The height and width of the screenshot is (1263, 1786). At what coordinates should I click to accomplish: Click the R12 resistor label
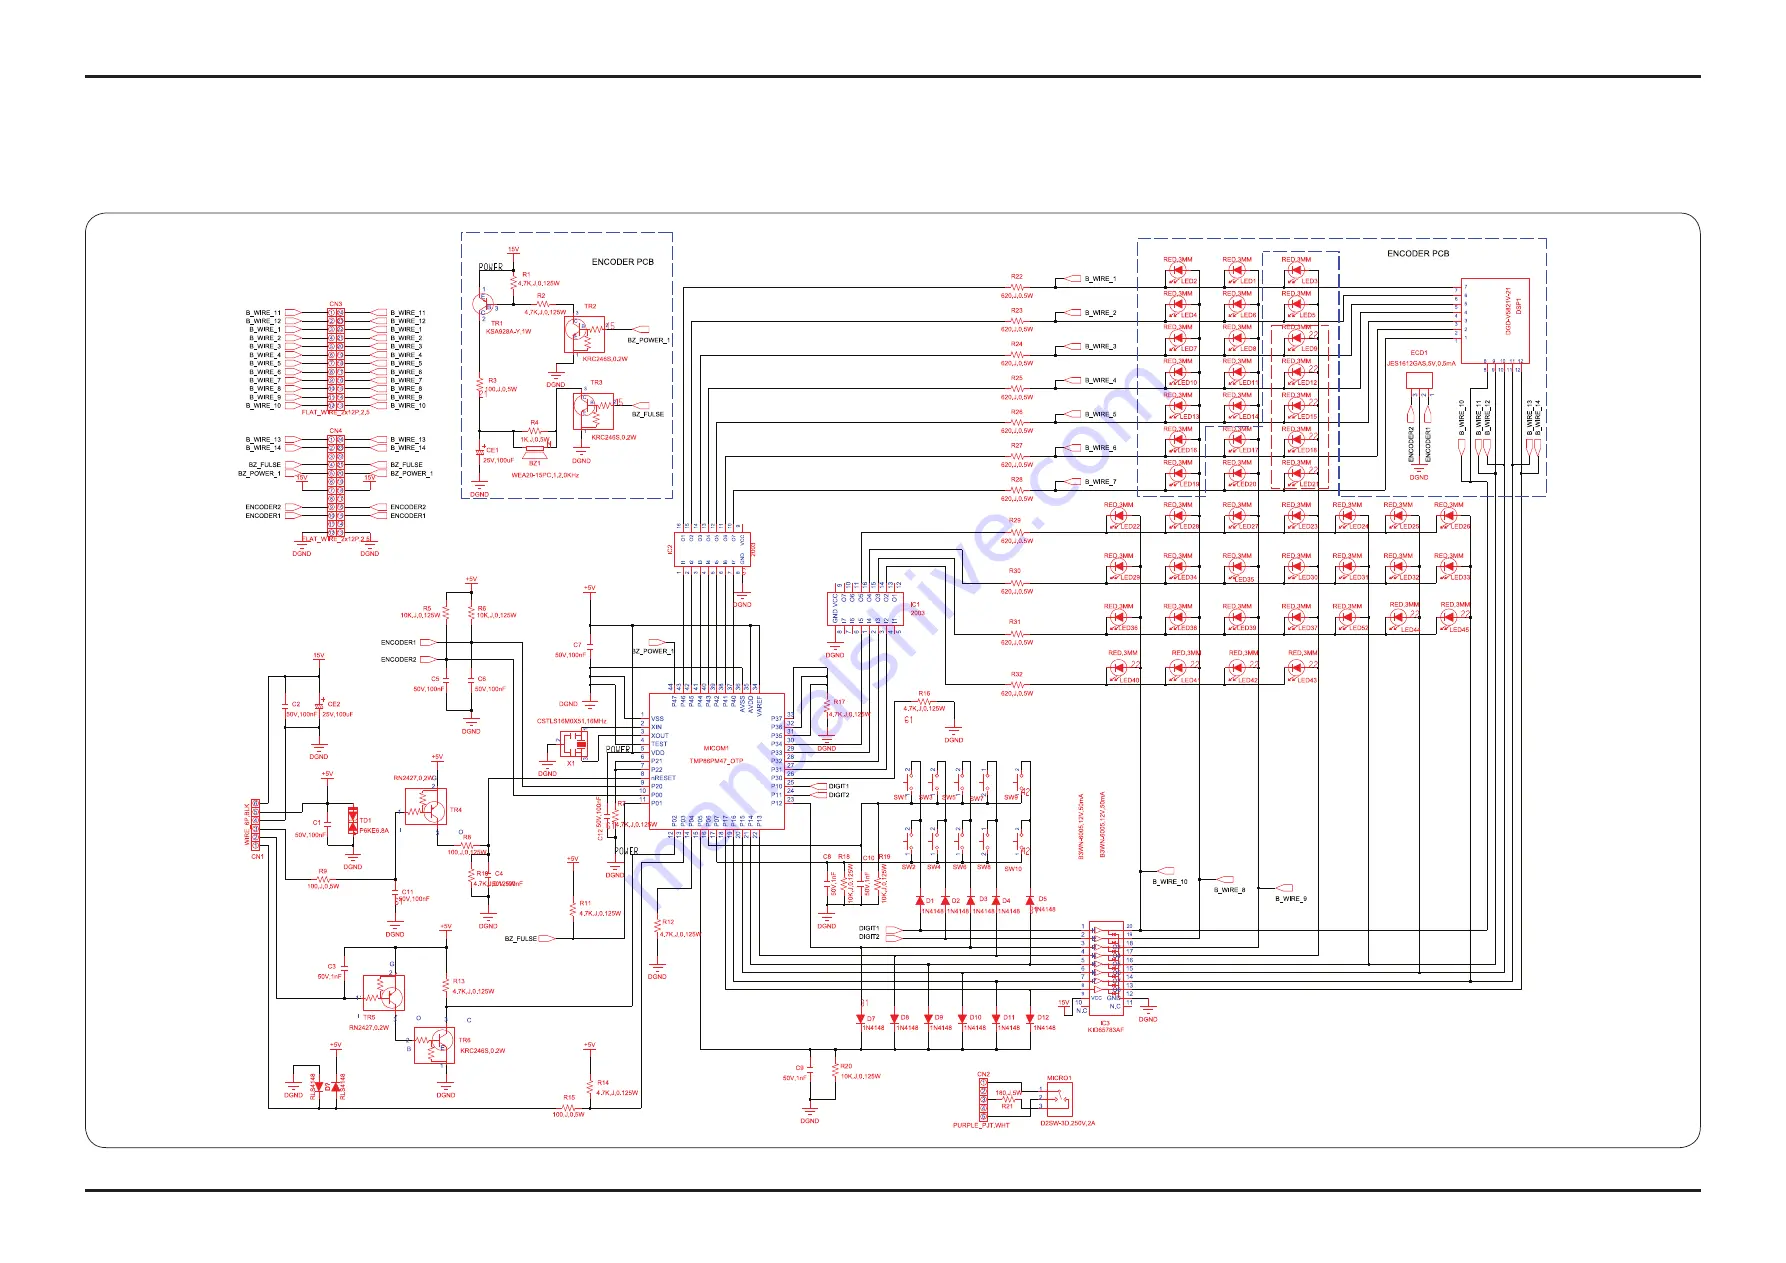[x=668, y=922]
